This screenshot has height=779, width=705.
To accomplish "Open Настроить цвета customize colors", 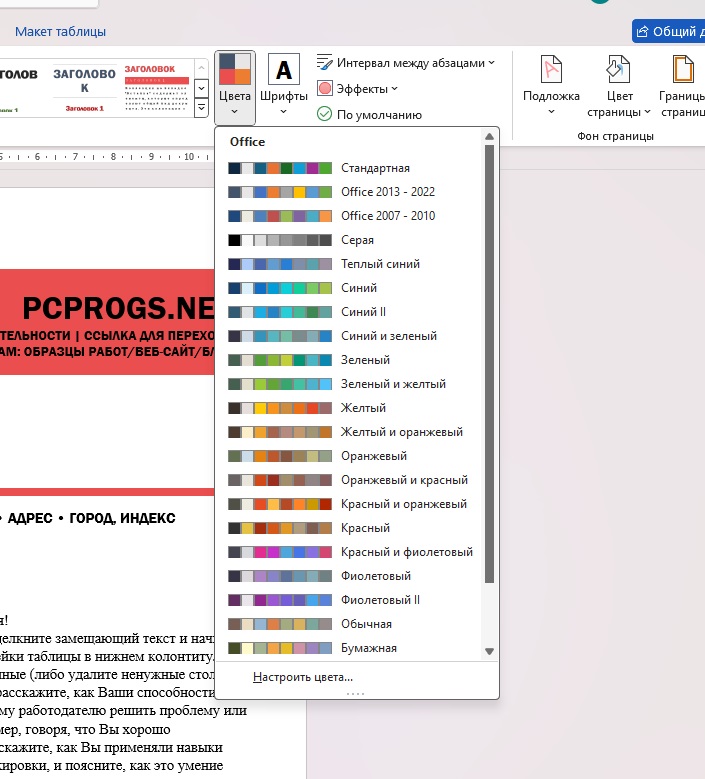I will (303, 677).
